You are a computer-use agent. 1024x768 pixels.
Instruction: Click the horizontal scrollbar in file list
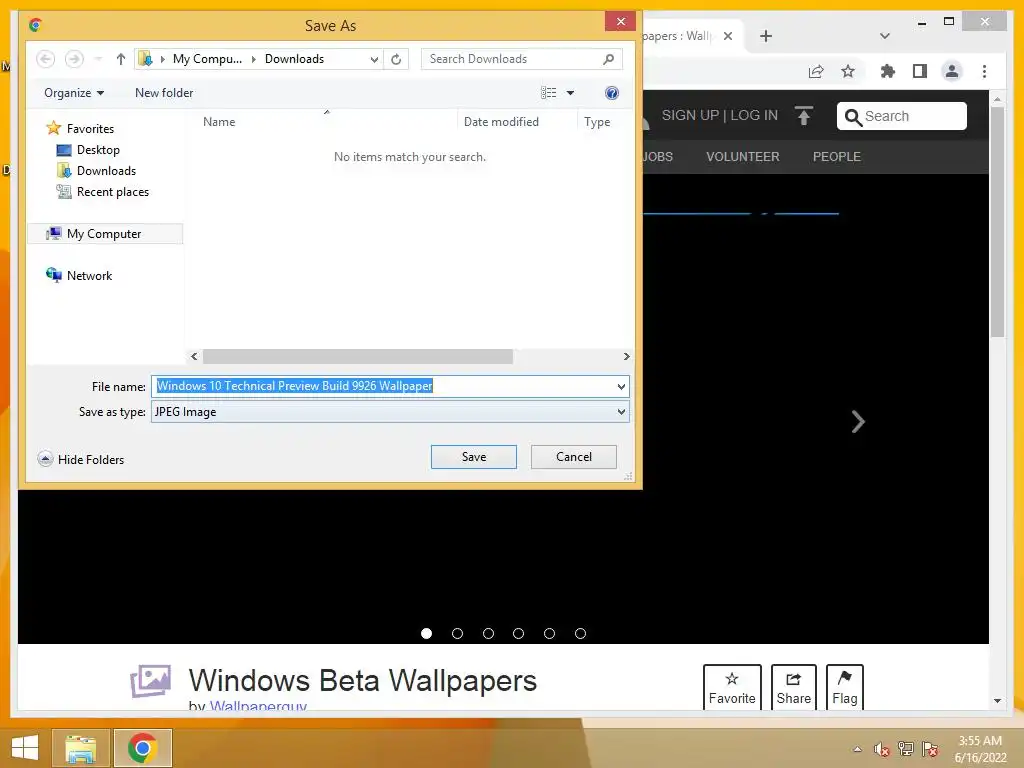pyautogui.click(x=358, y=357)
